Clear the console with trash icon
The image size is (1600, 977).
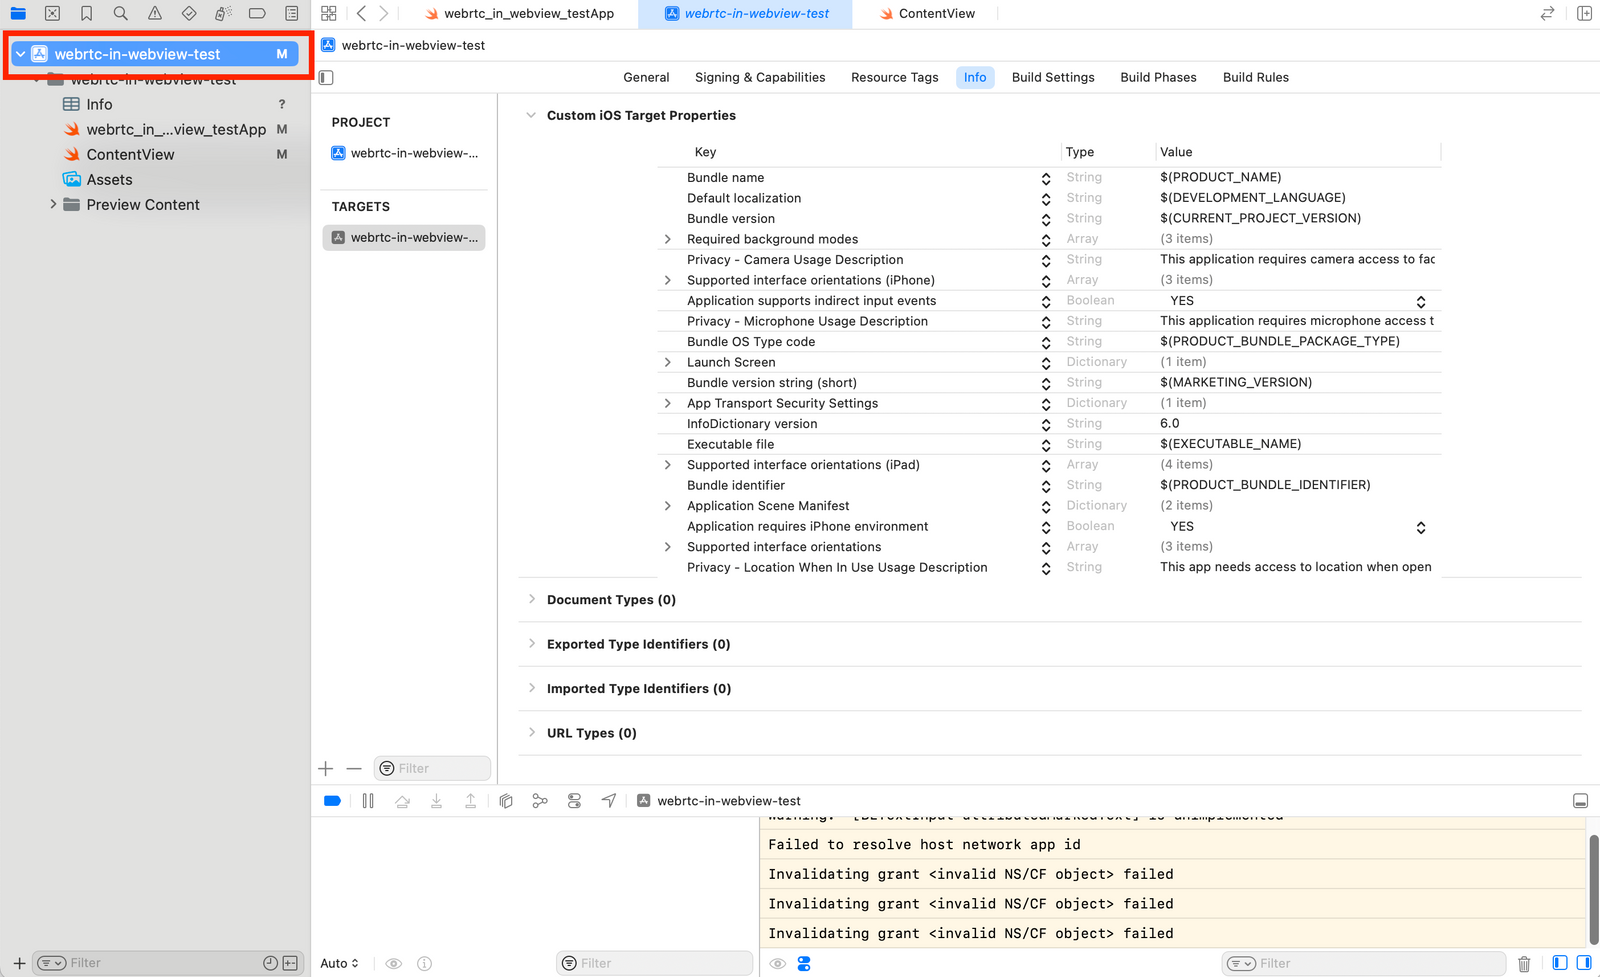coord(1524,964)
